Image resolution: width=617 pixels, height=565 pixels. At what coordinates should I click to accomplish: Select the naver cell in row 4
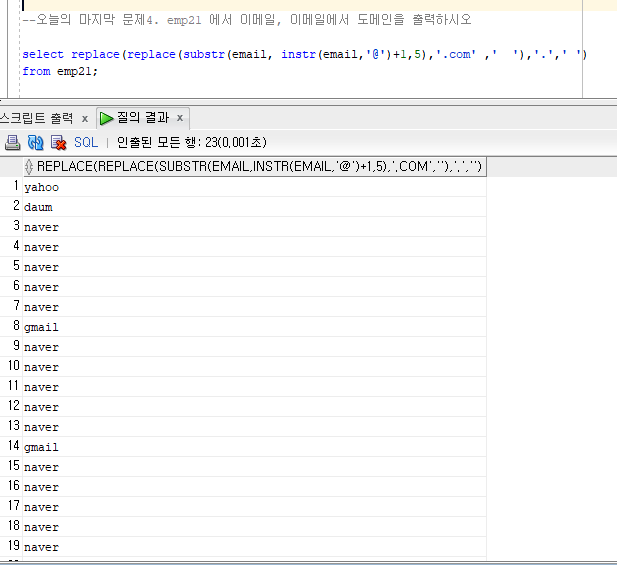click(255, 247)
